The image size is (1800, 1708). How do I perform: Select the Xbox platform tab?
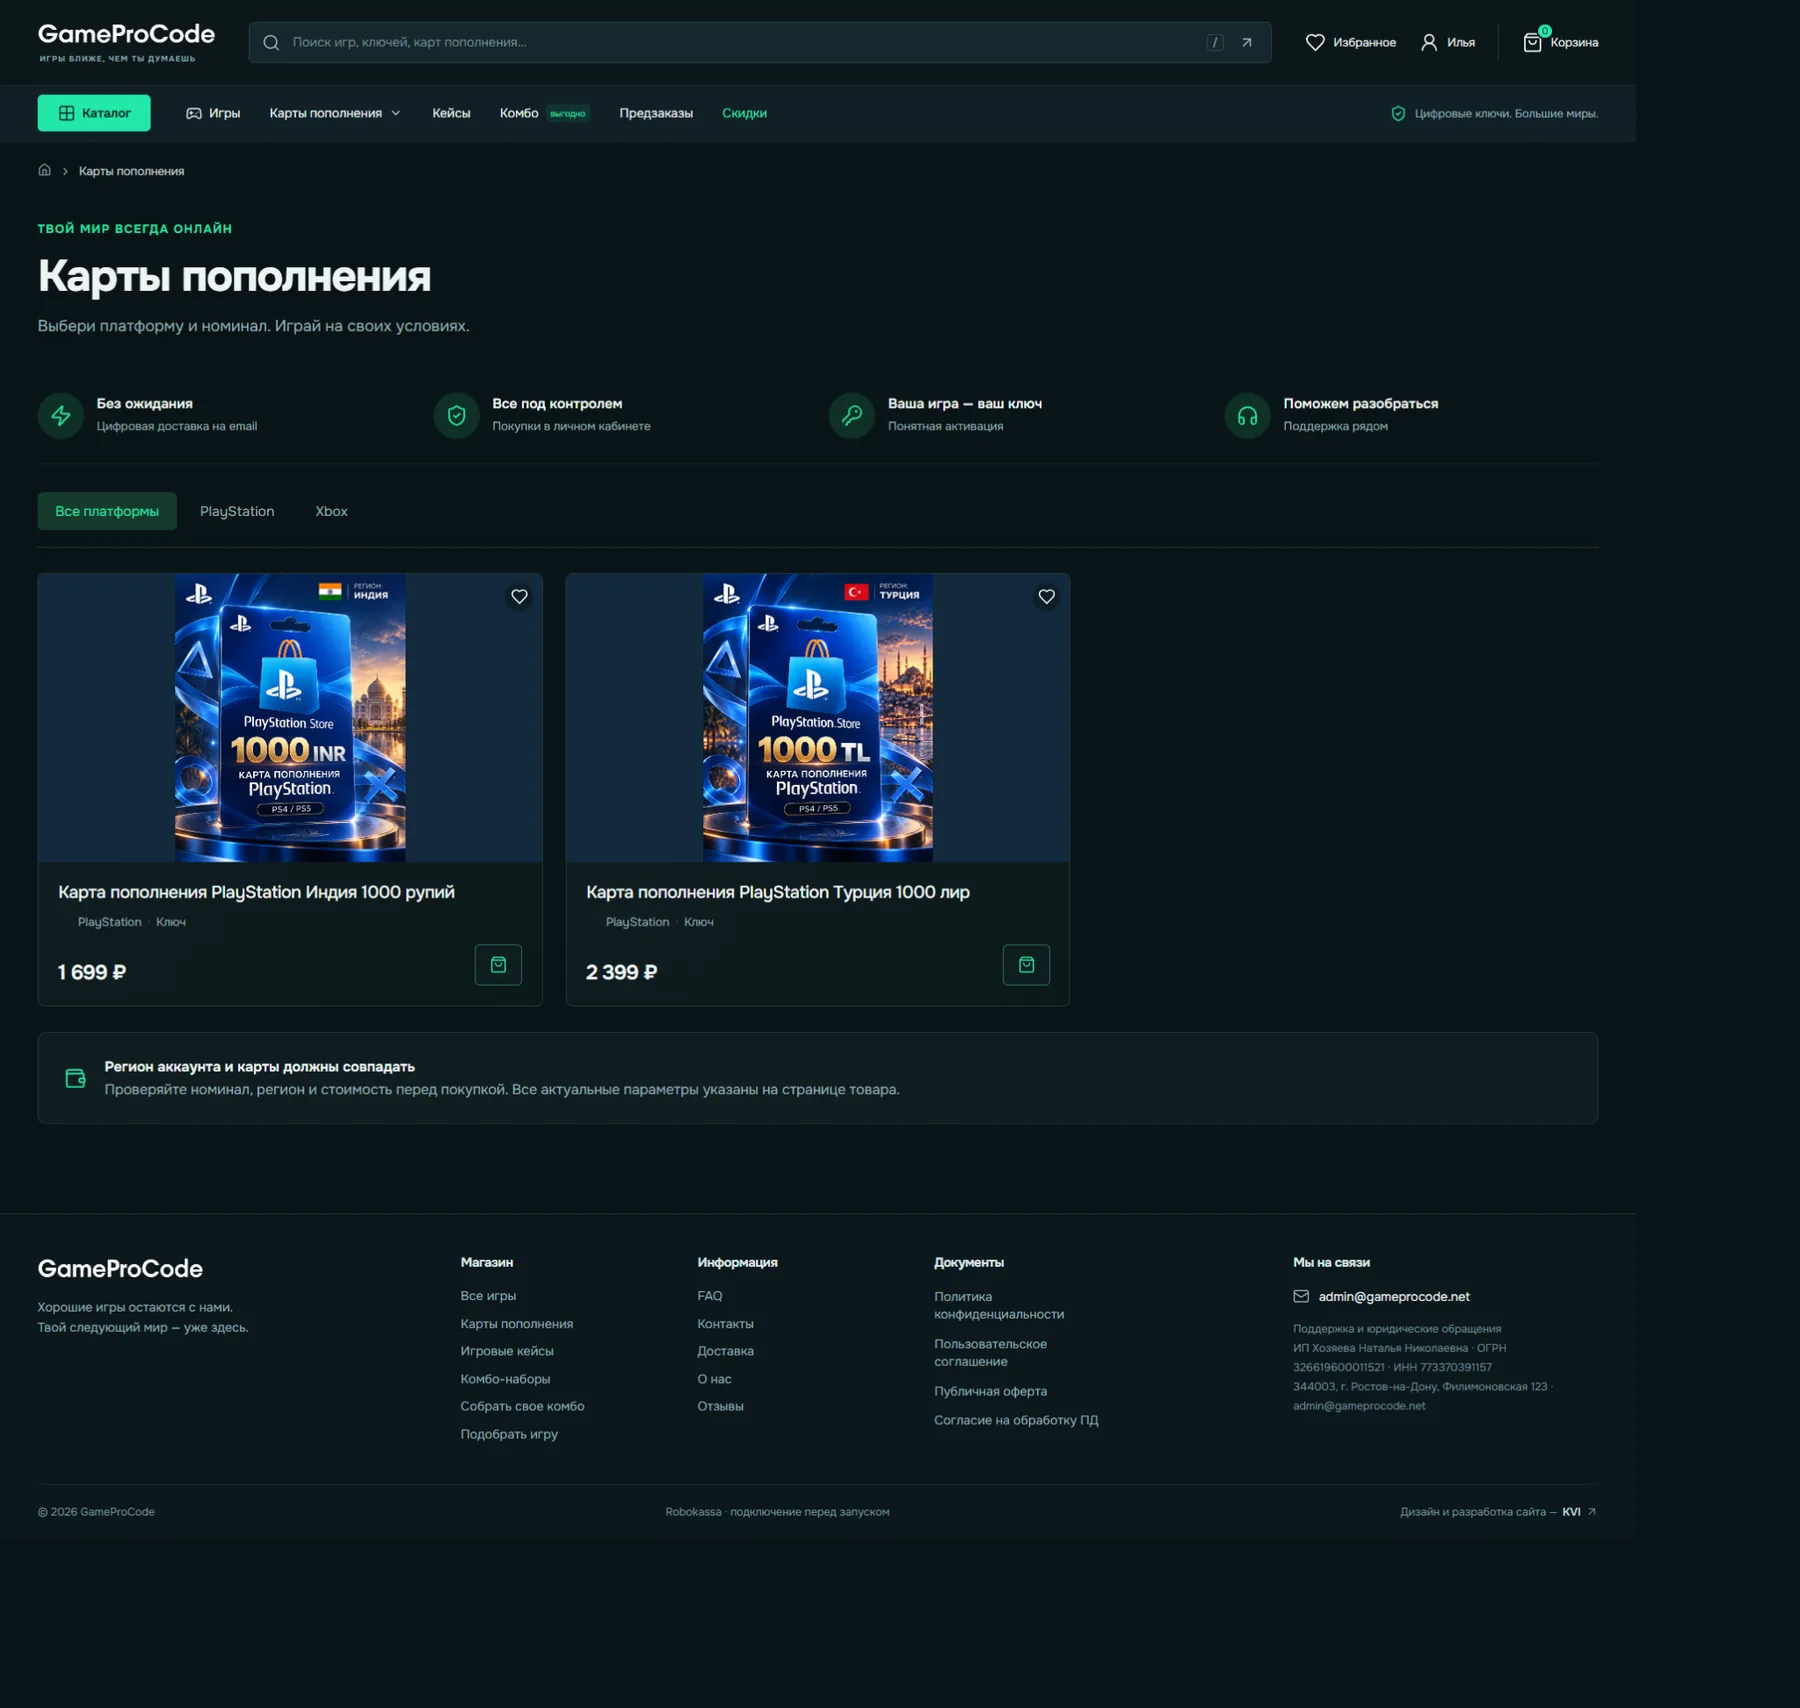331,511
